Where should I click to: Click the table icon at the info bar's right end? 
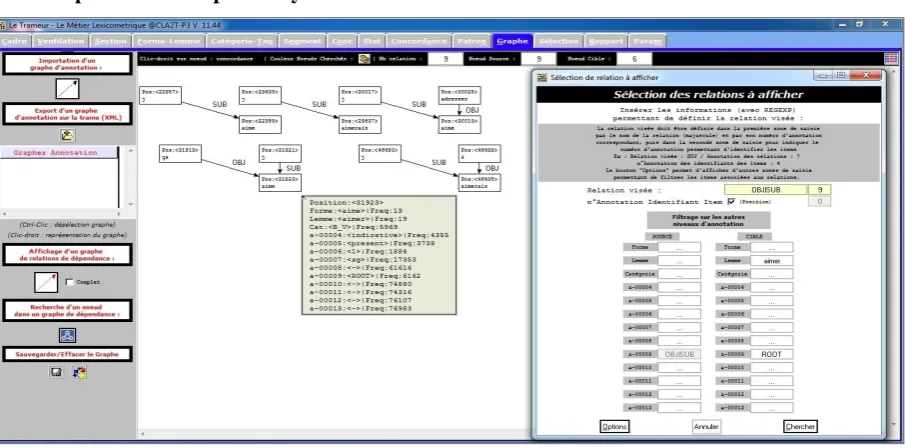[891, 59]
